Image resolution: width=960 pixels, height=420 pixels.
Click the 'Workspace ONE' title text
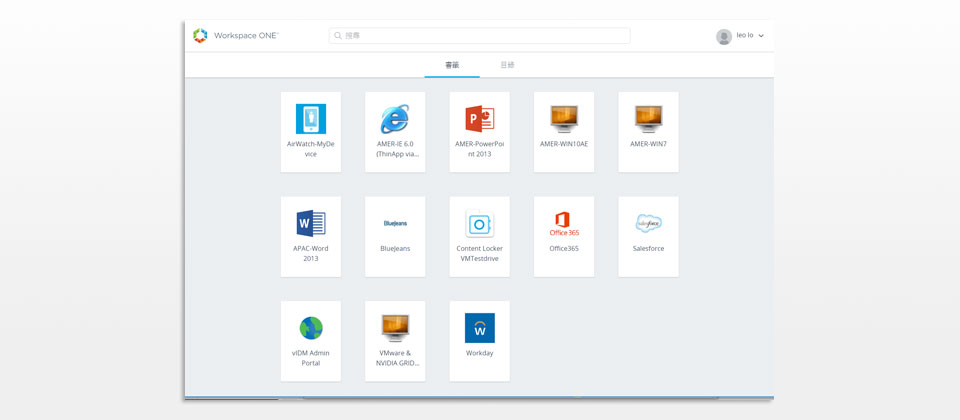pyautogui.click(x=246, y=36)
